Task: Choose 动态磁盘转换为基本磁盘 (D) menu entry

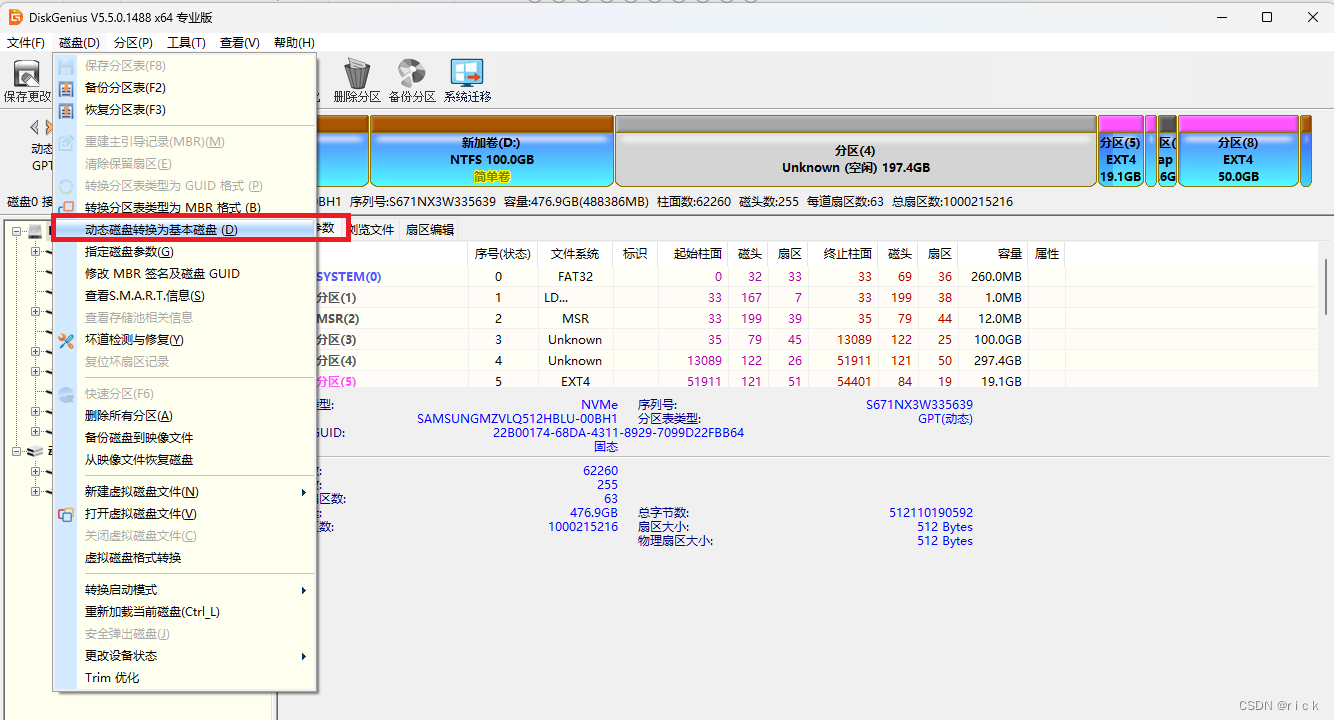Action: 185,230
